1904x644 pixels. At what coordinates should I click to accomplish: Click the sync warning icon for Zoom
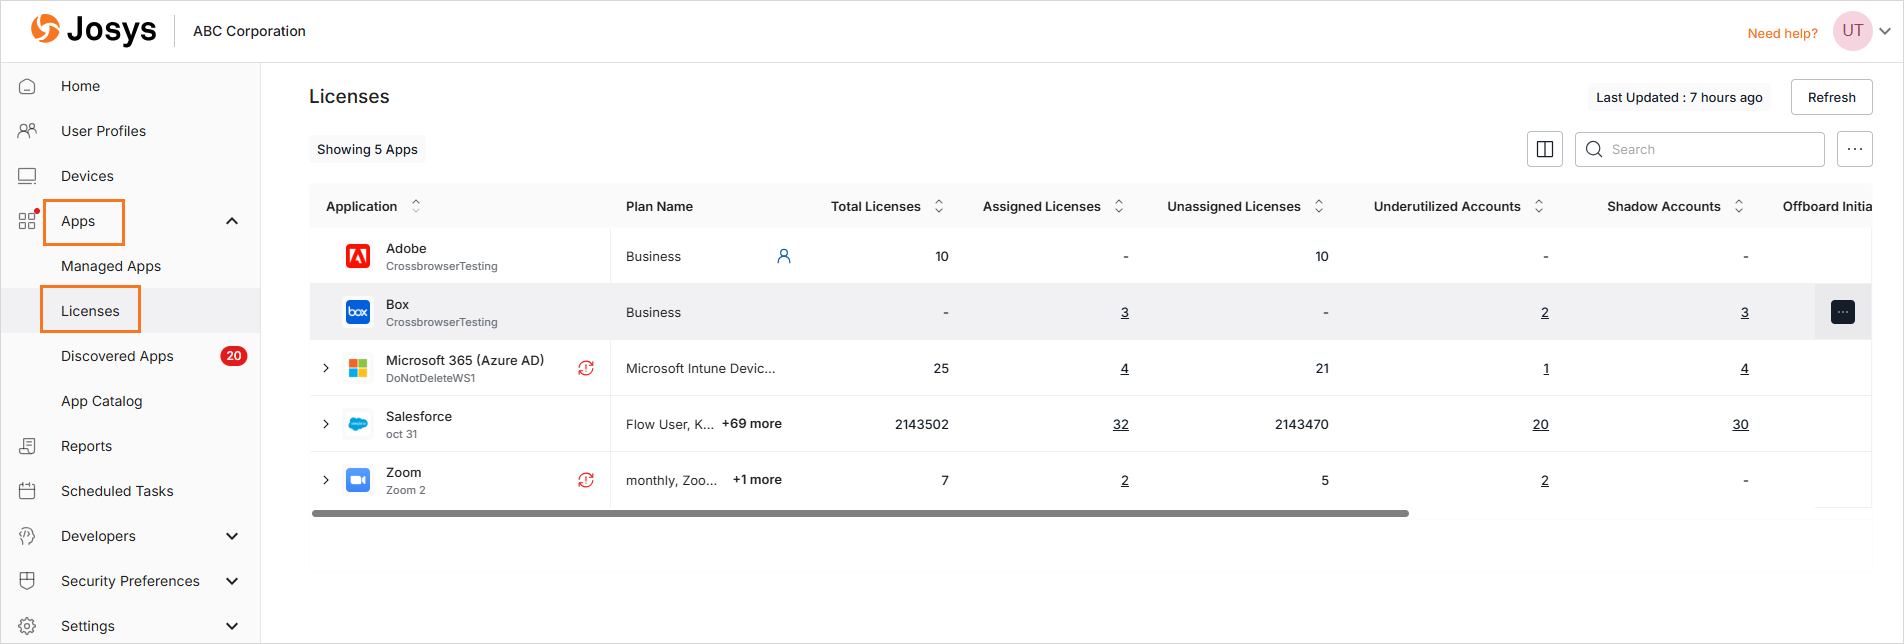click(x=586, y=480)
